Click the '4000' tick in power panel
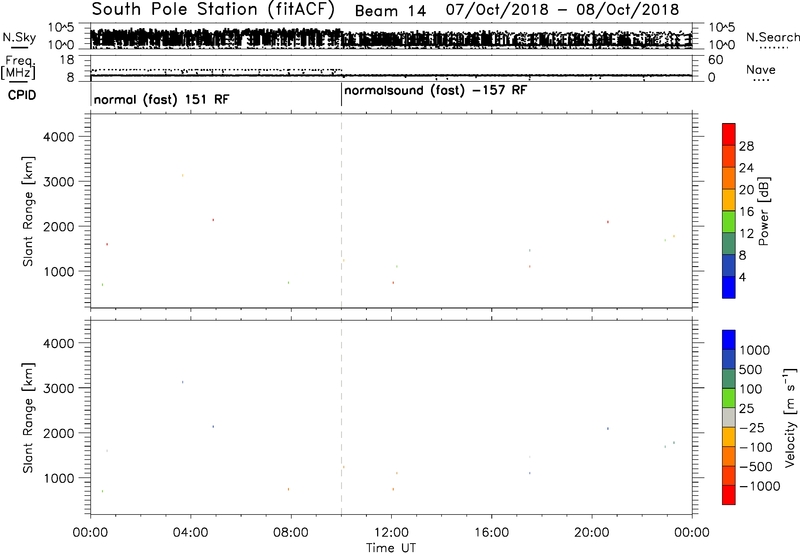The width and height of the screenshot is (800, 554). [x=58, y=137]
